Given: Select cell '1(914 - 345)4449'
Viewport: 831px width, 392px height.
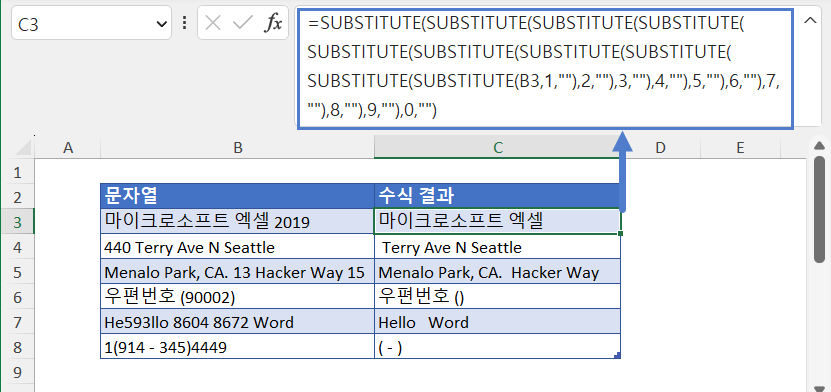Looking at the screenshot, I should tap(237, 346).
